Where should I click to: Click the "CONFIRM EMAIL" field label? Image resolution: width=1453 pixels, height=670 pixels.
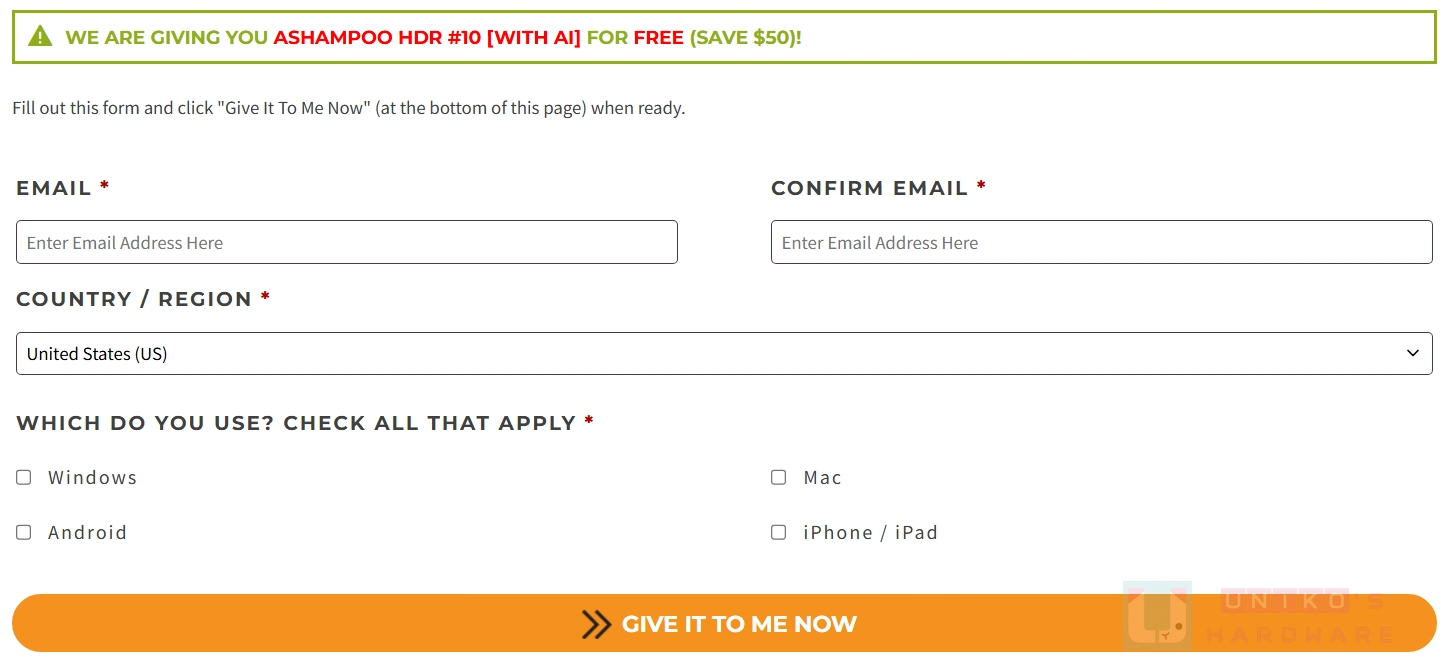tap(869, 188)
